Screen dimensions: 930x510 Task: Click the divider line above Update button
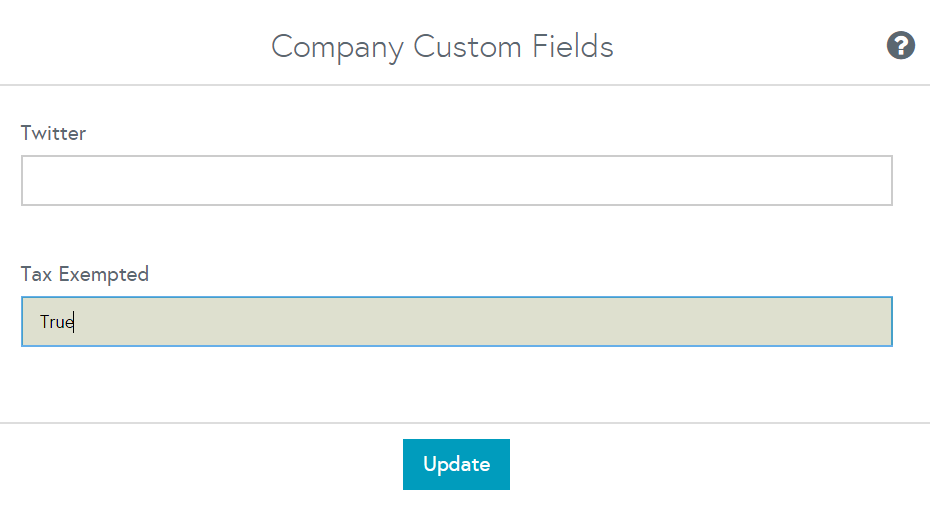pos(465,423)
